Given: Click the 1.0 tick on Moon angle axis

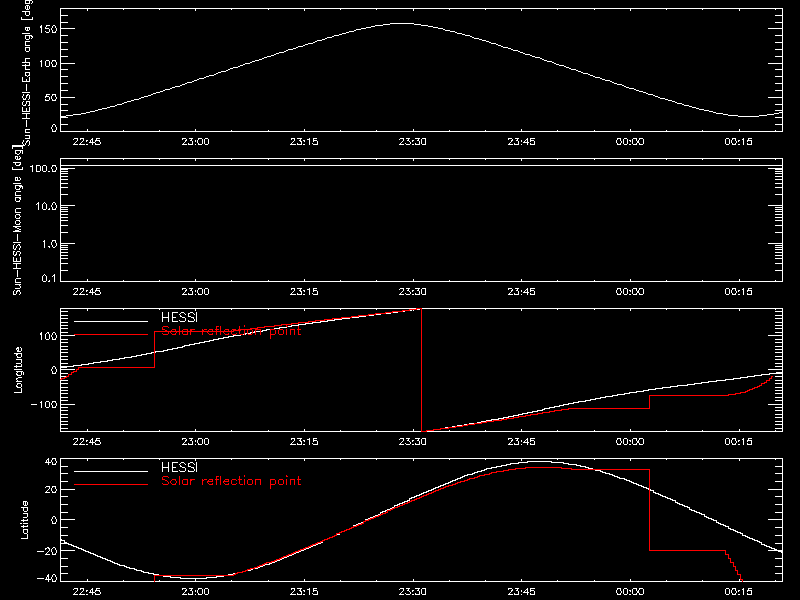Looking at the screenshot, I should pos(49,244).
